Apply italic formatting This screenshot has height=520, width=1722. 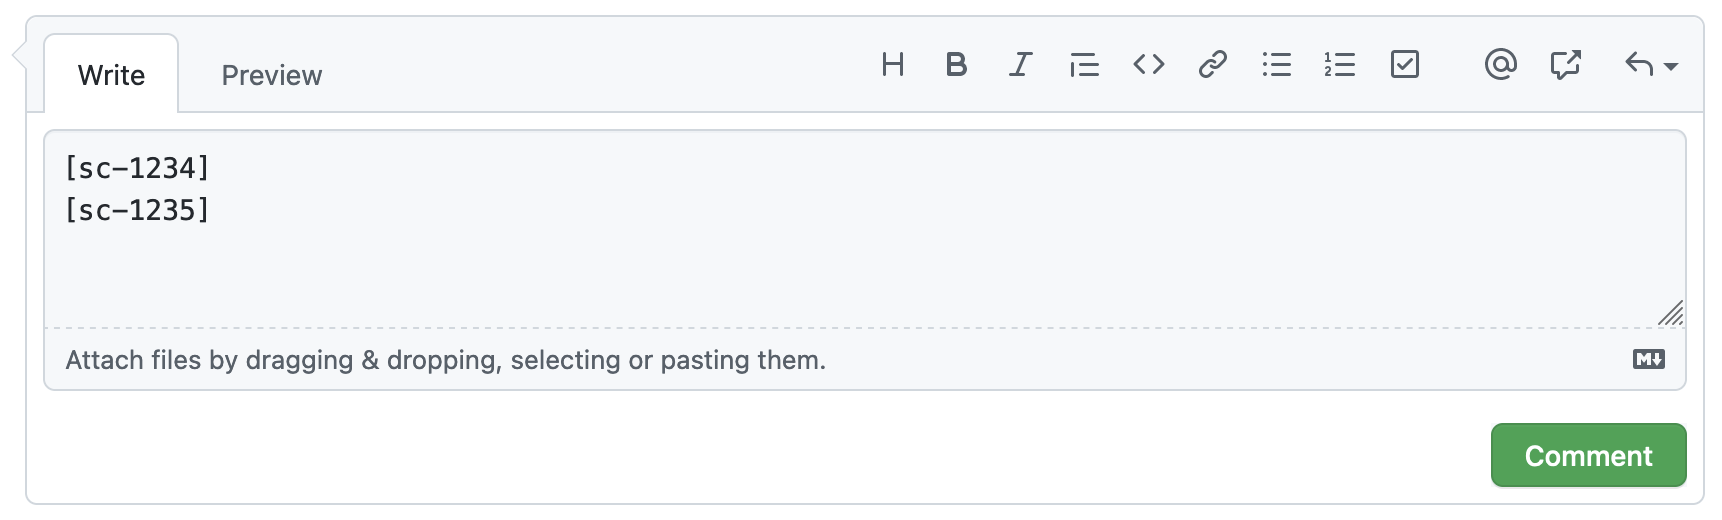[x=1020, y=65]
